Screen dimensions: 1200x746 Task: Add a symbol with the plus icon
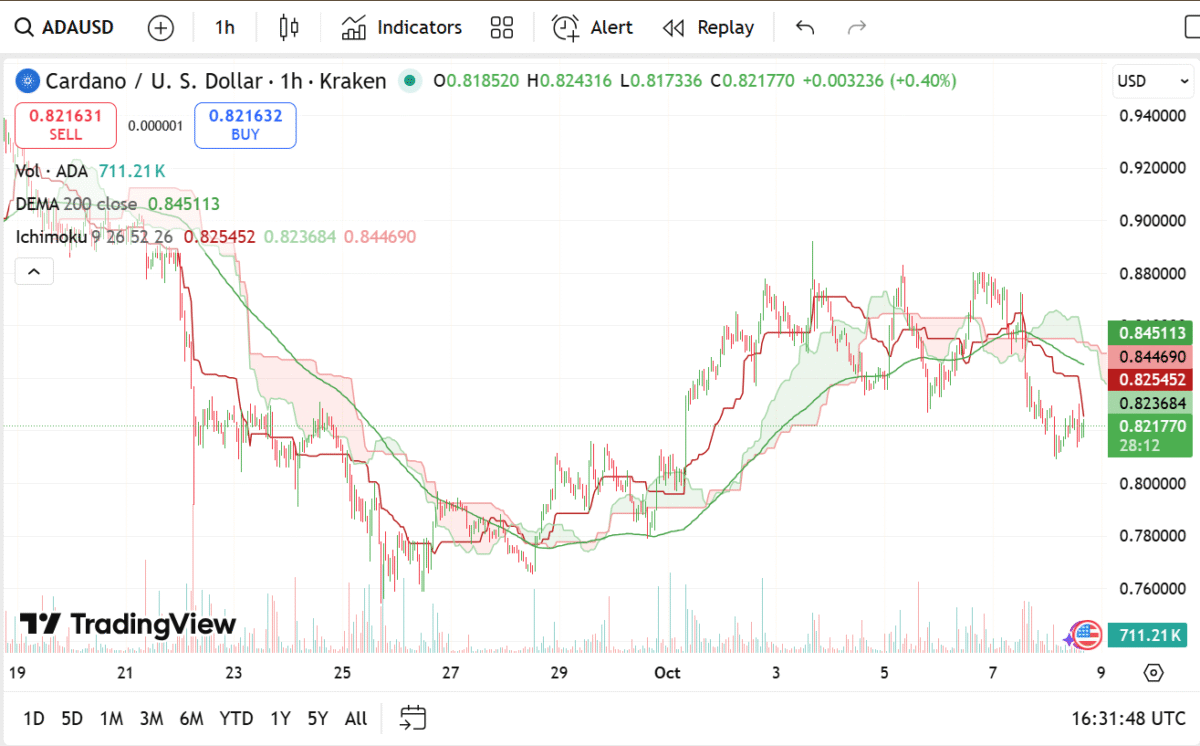point(160,27)
